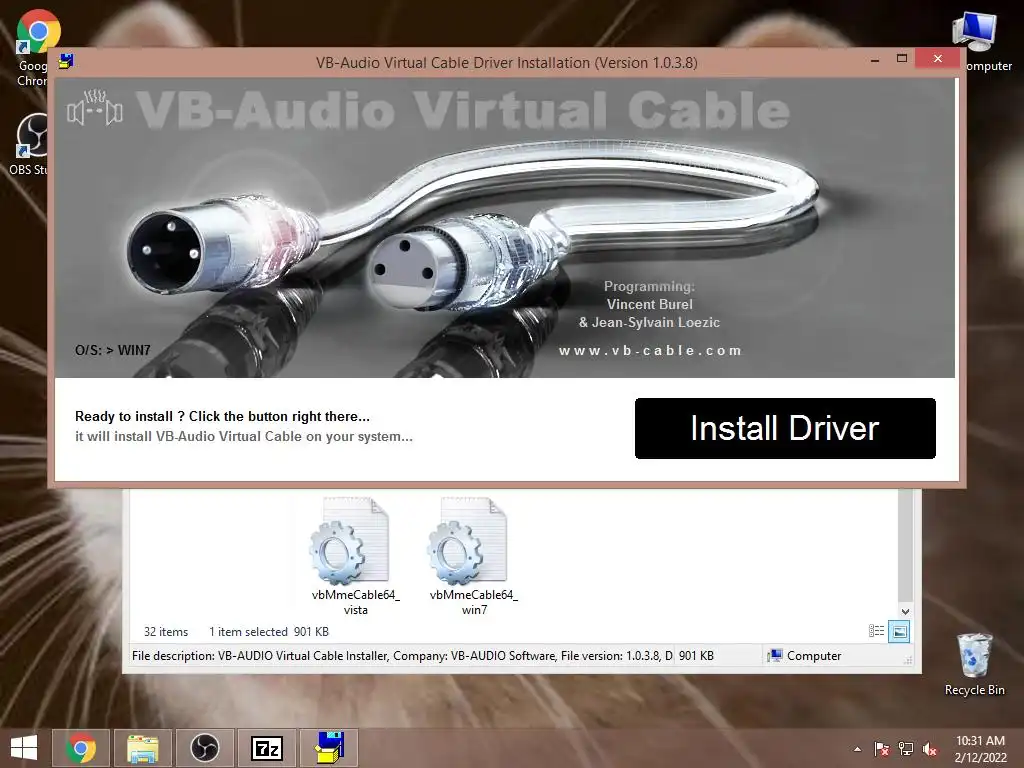This screenshot has width=1024, height=768.
Task: Open Action Center flag icon
Action: pyautogui.click(x=881, y=749)
